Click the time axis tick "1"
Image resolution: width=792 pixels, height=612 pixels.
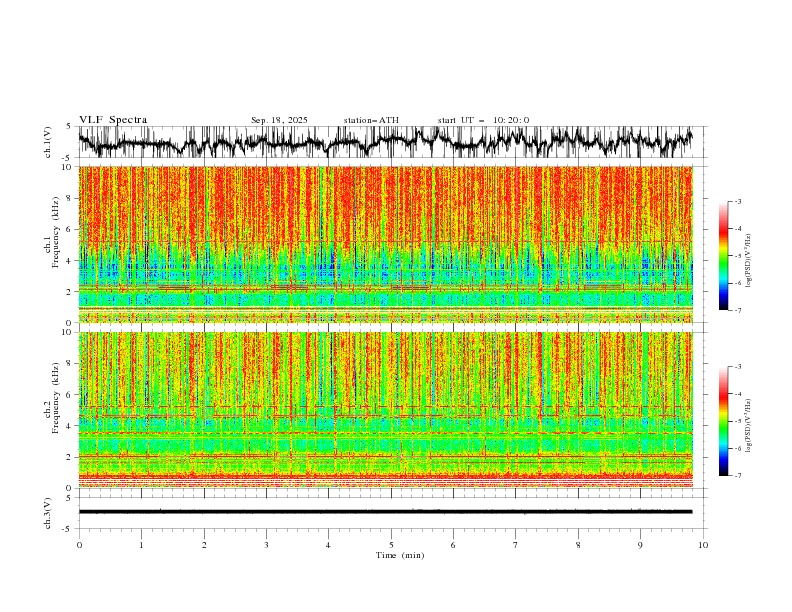[141, 545]
